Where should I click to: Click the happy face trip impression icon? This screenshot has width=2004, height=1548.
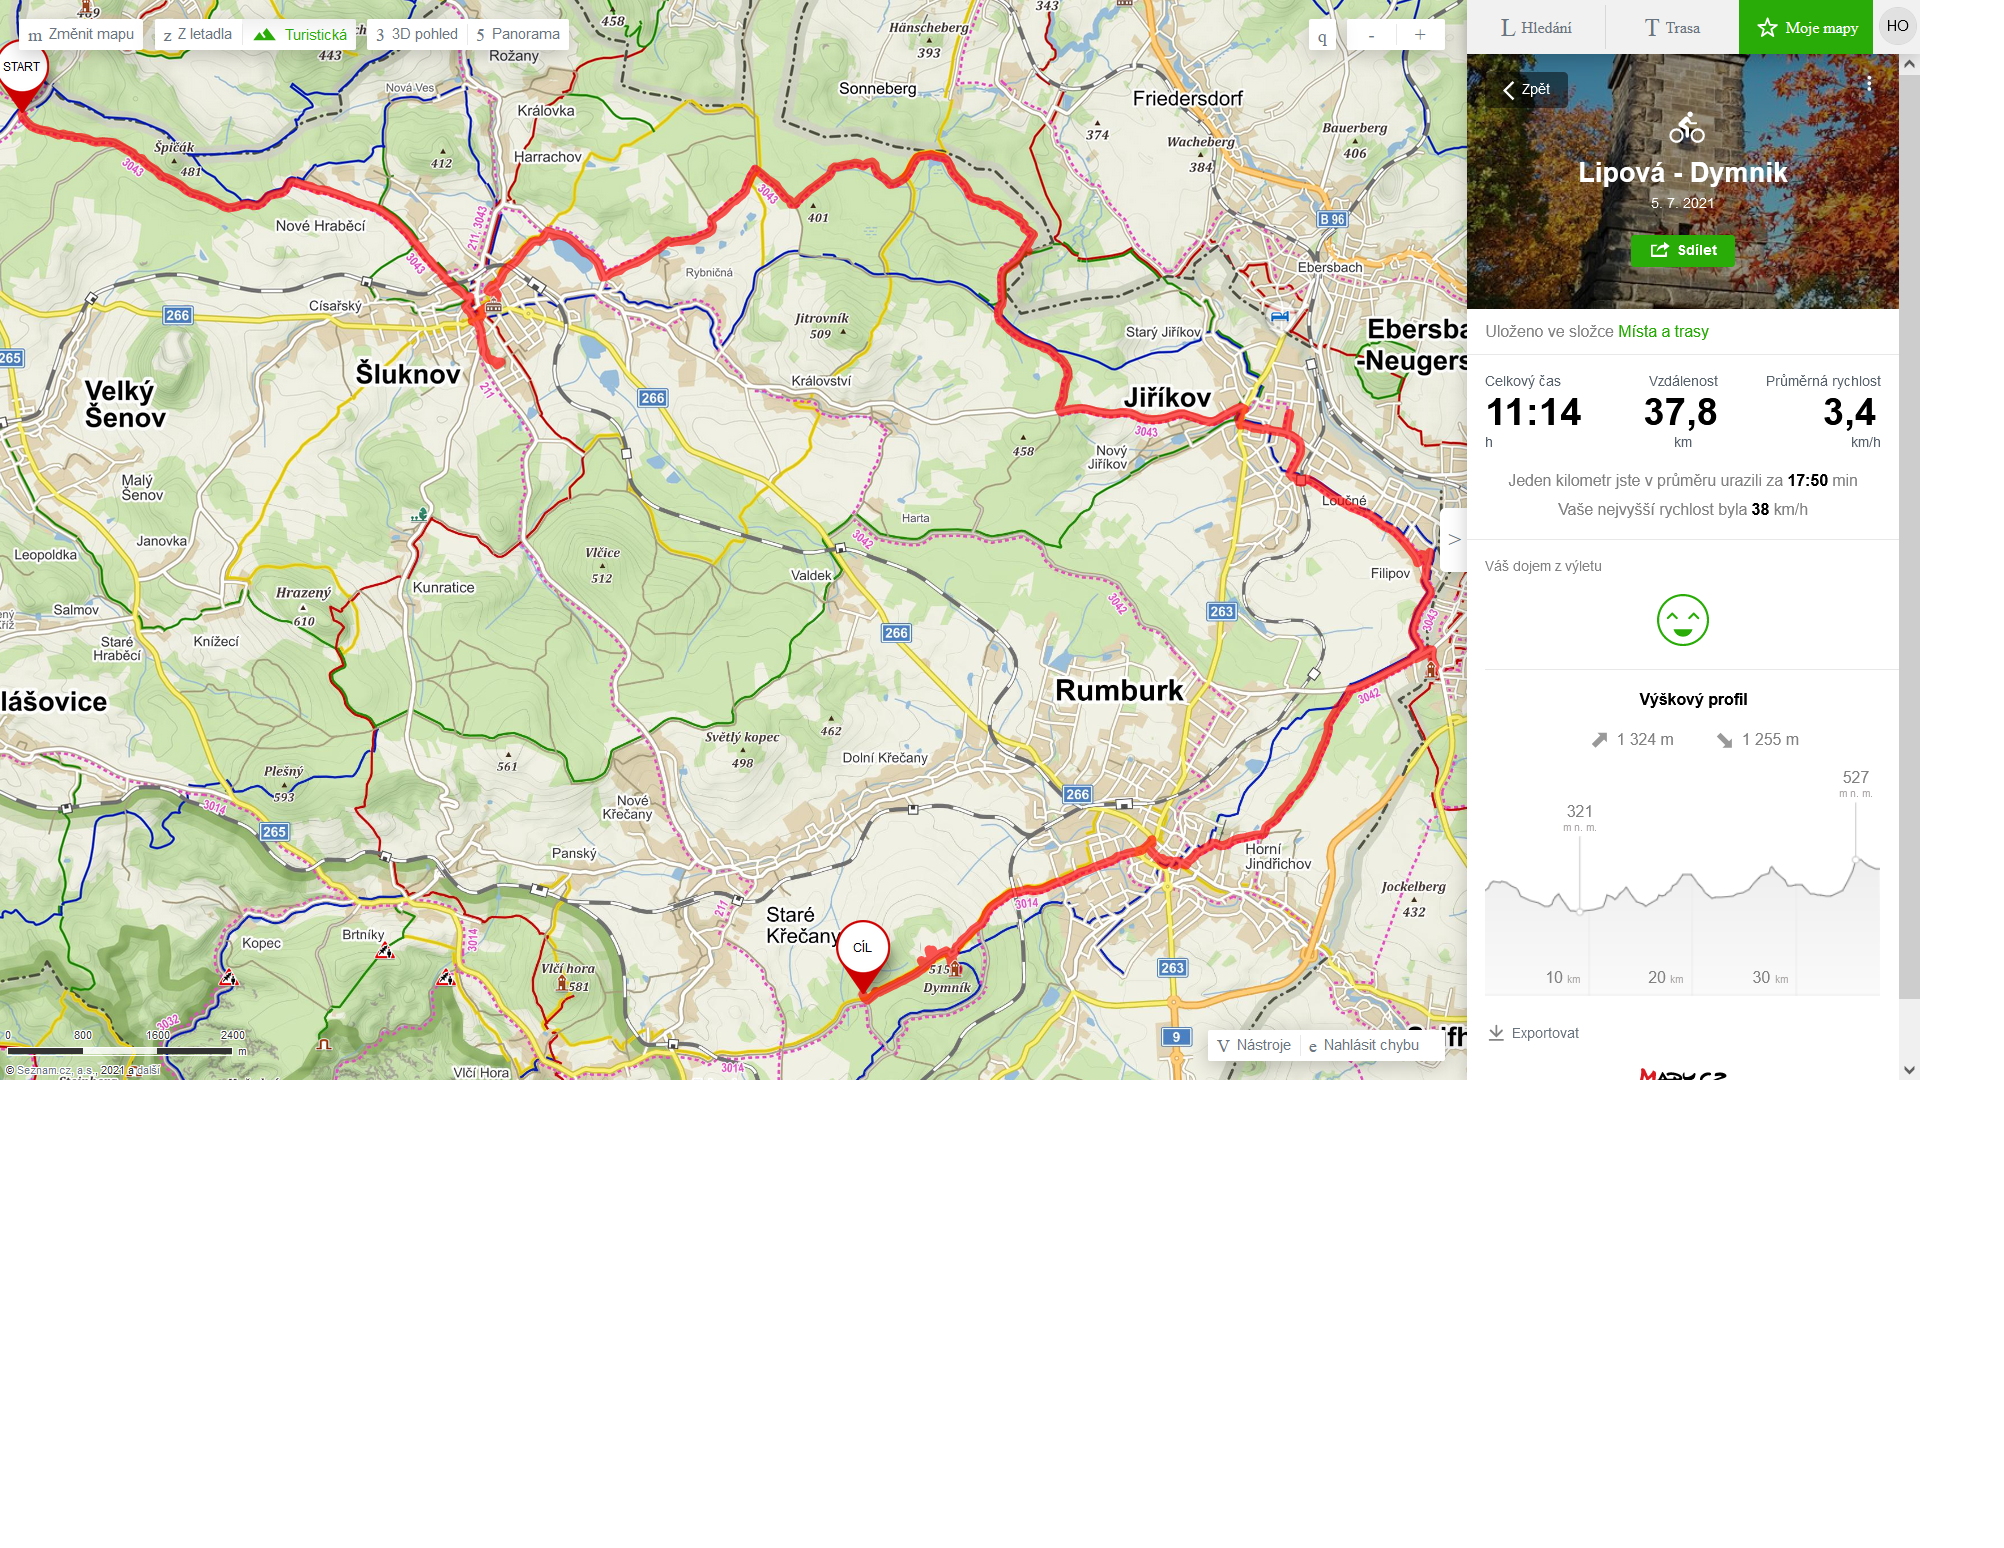pyautogui.click(x=1683, y=620)
